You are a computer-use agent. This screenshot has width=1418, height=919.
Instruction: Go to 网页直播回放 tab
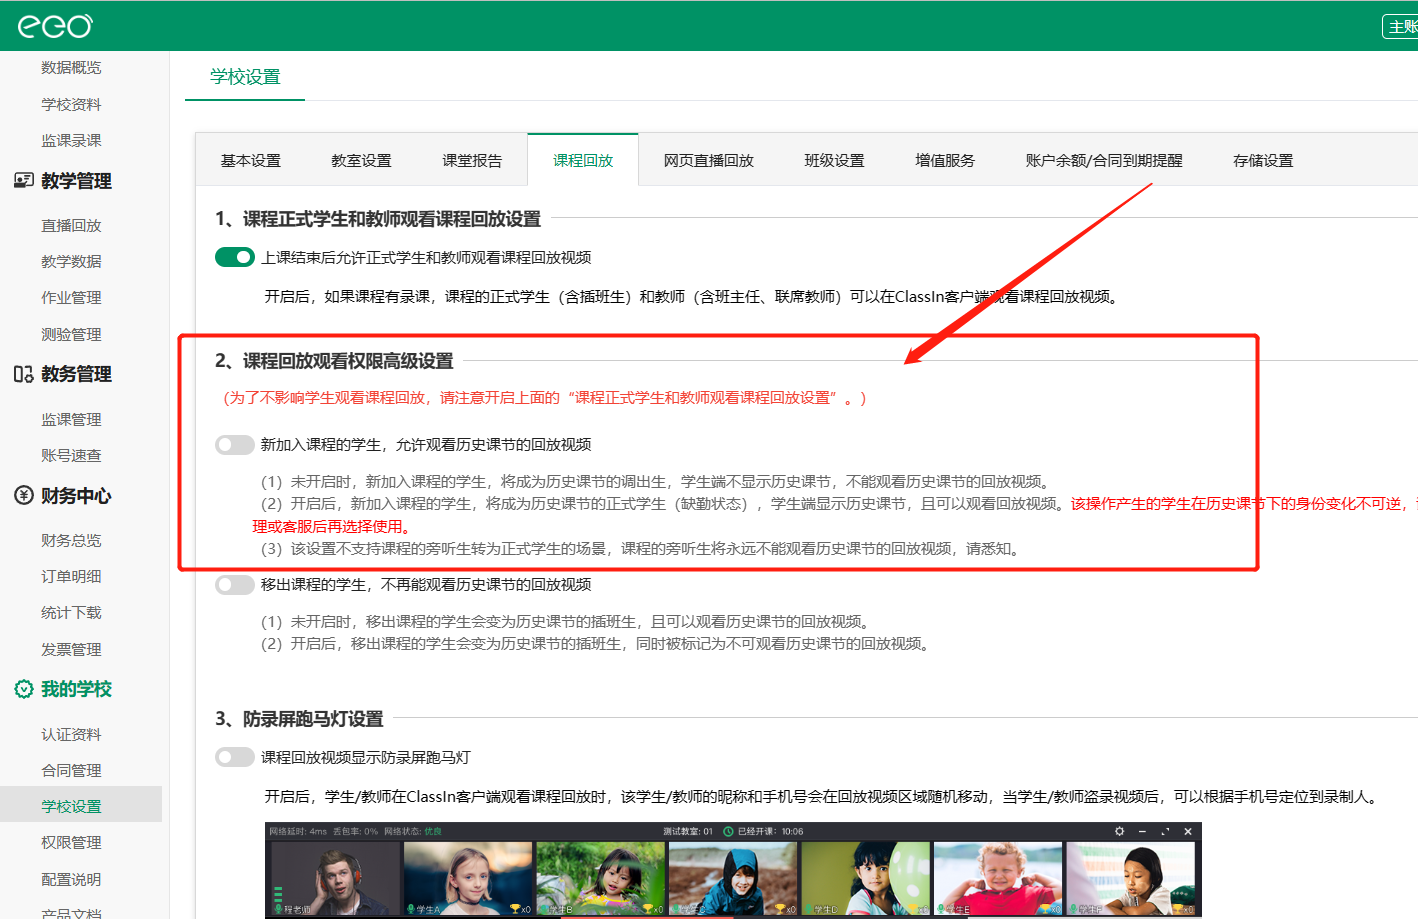coord(709,160)
